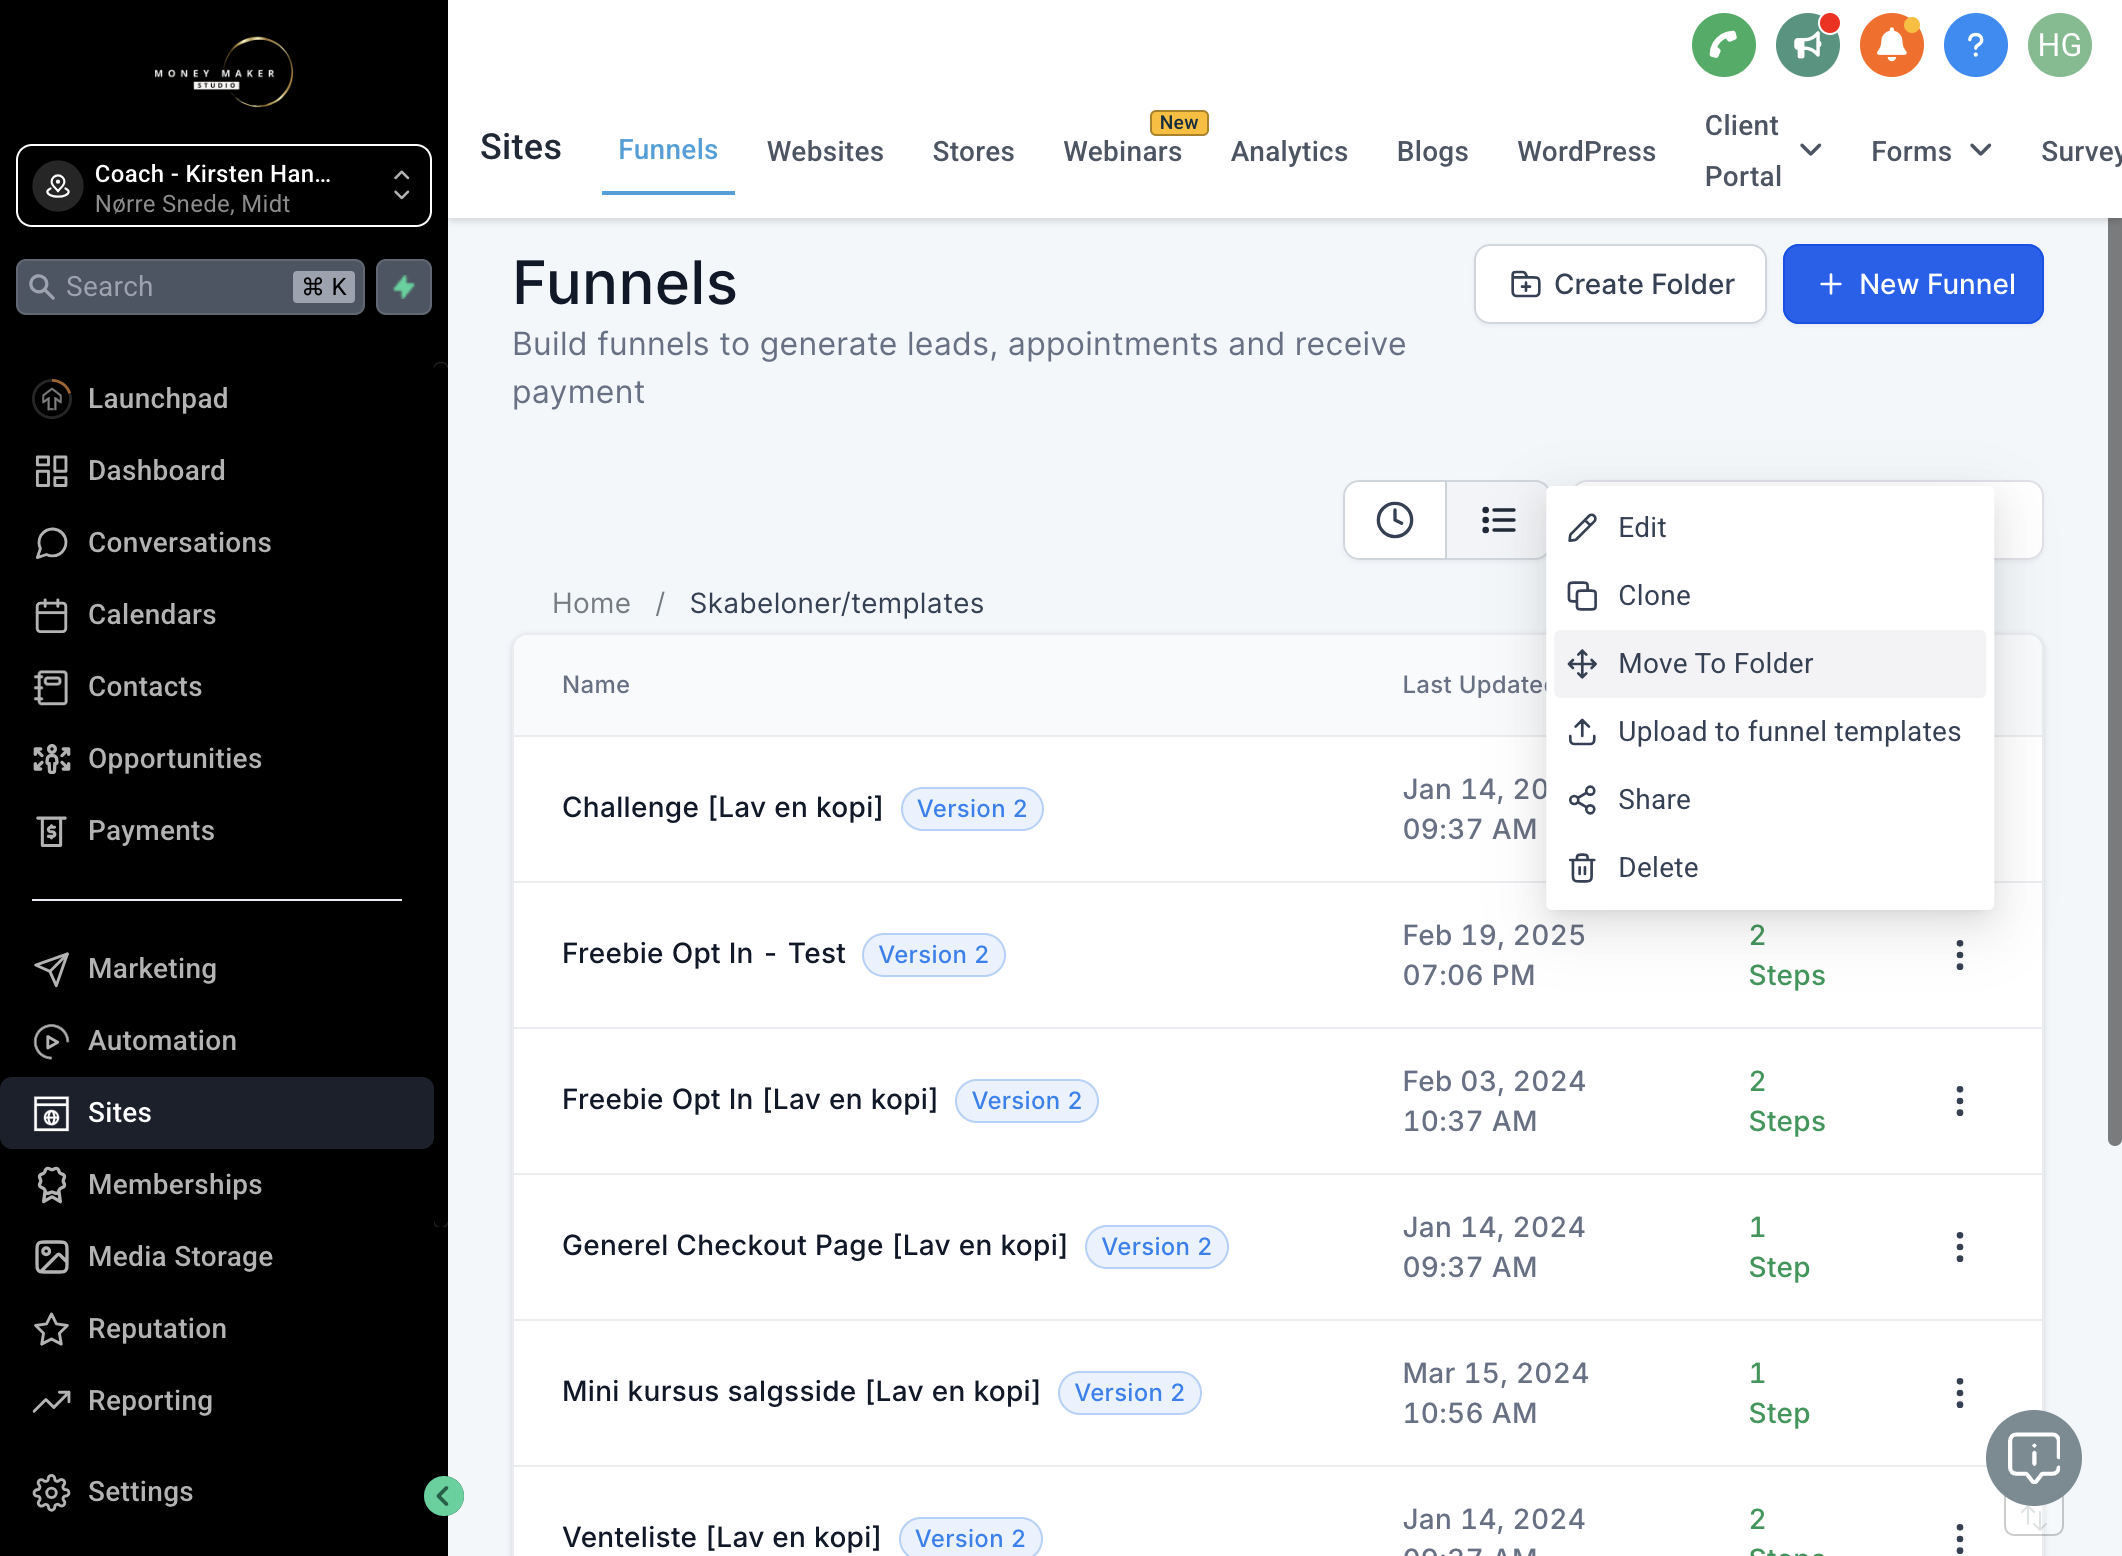
Task: Expand the Forms dropdown chevron
Action: tap(1980, 150)
